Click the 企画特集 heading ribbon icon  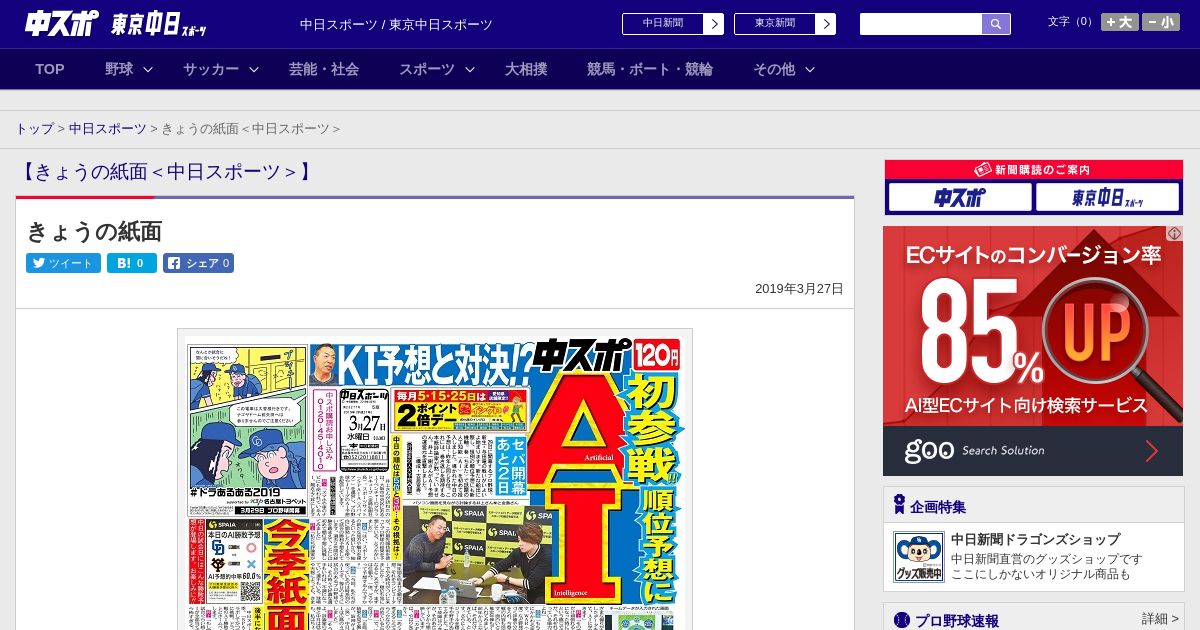click(x=899, y=505)
